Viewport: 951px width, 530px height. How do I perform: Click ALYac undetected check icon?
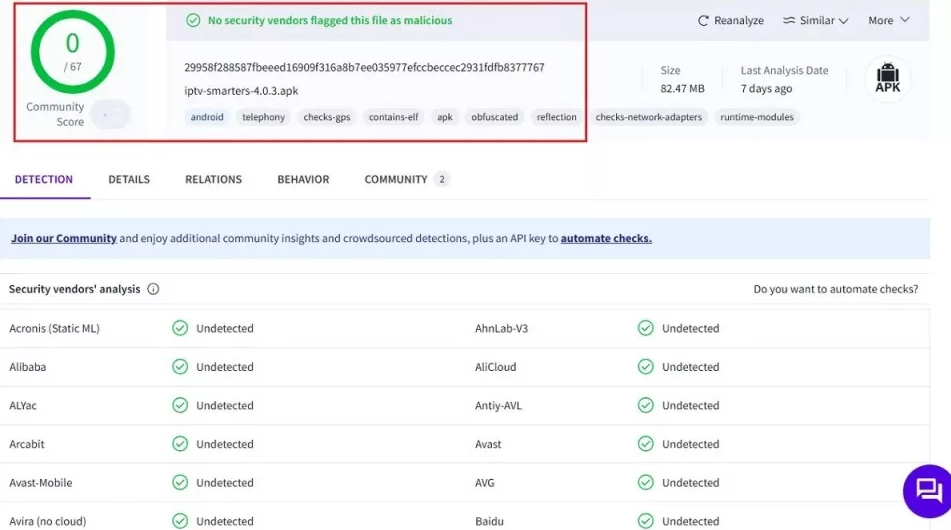[x=180, y=405]
